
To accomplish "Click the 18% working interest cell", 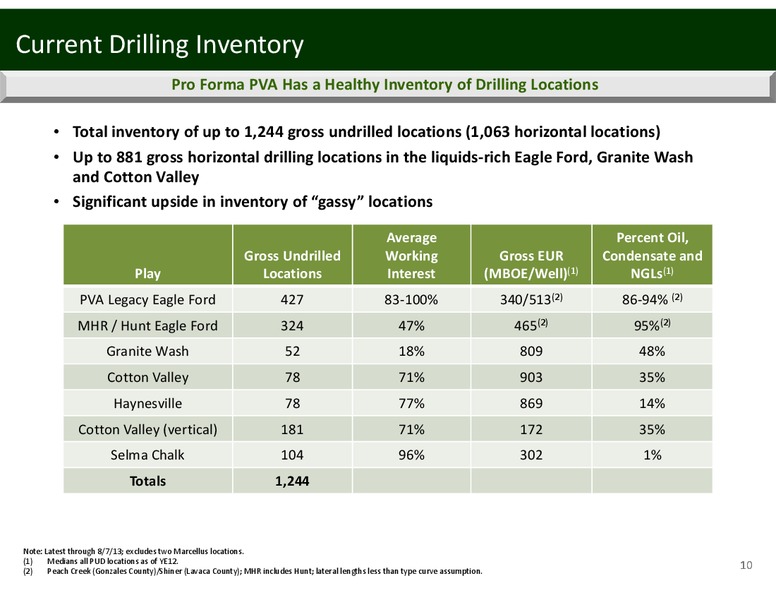I will [411, 351].
